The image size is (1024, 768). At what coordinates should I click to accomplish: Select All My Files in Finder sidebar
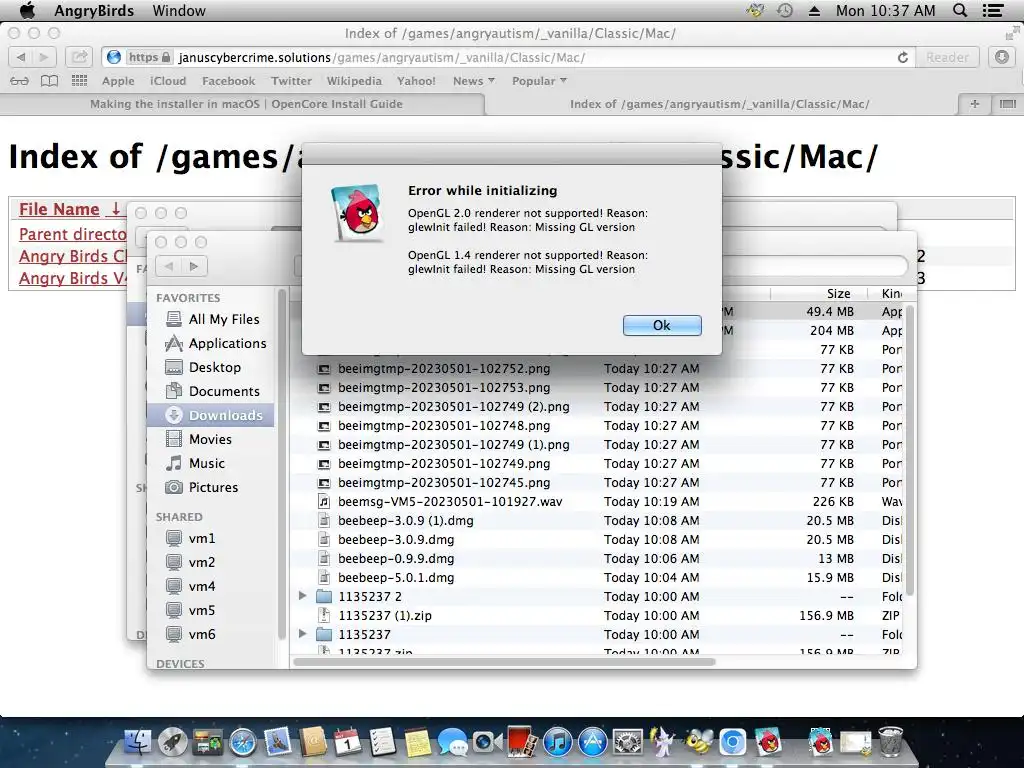(x=210, y=319)
